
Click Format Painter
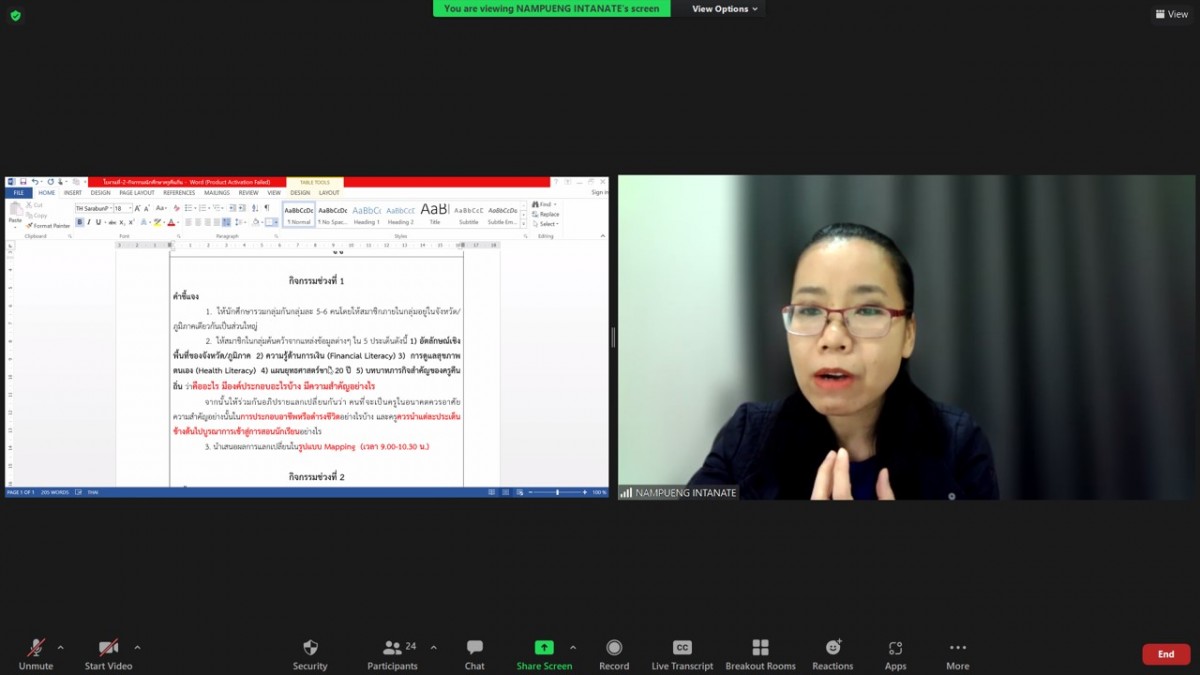tap(48, 226)
